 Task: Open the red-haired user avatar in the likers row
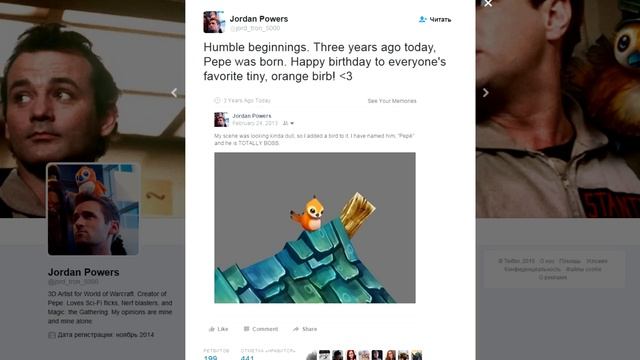point(351,355)
